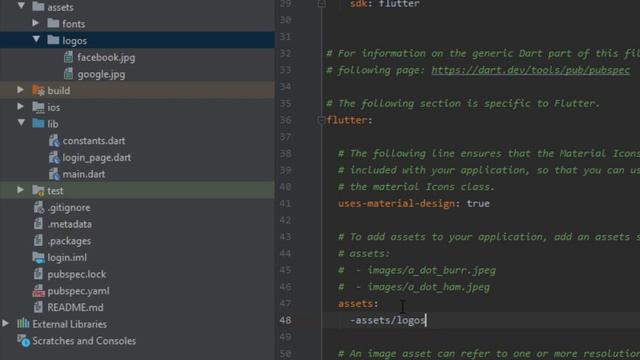Click line number 48 in gutter
This screenshot has width=640, height=360.
[x=286, y=320]
